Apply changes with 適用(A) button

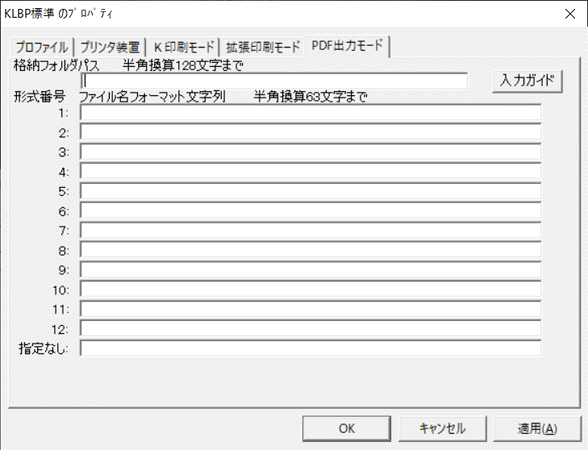coord(537,428)
